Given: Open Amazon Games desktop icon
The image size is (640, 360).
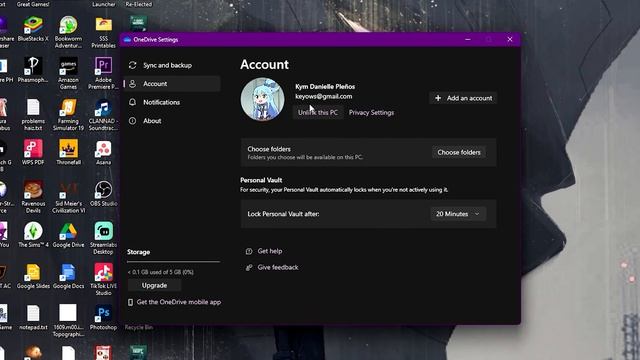Looking at the screenshot, I should pos(68,73).
